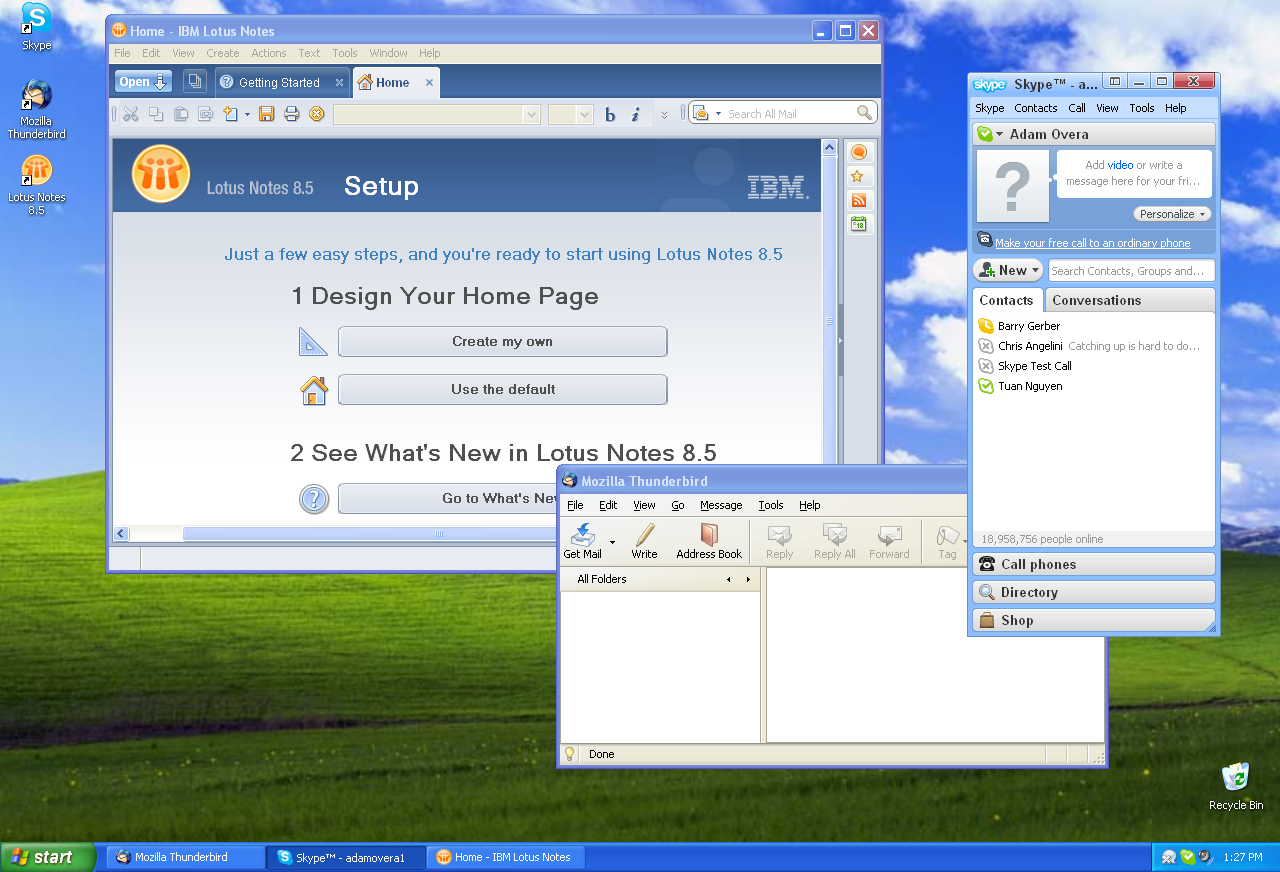This screenshot has width=1280, height=872.
Task: Click the Save floppy disk icon in Lotus Notes
Action: point(267,114)
